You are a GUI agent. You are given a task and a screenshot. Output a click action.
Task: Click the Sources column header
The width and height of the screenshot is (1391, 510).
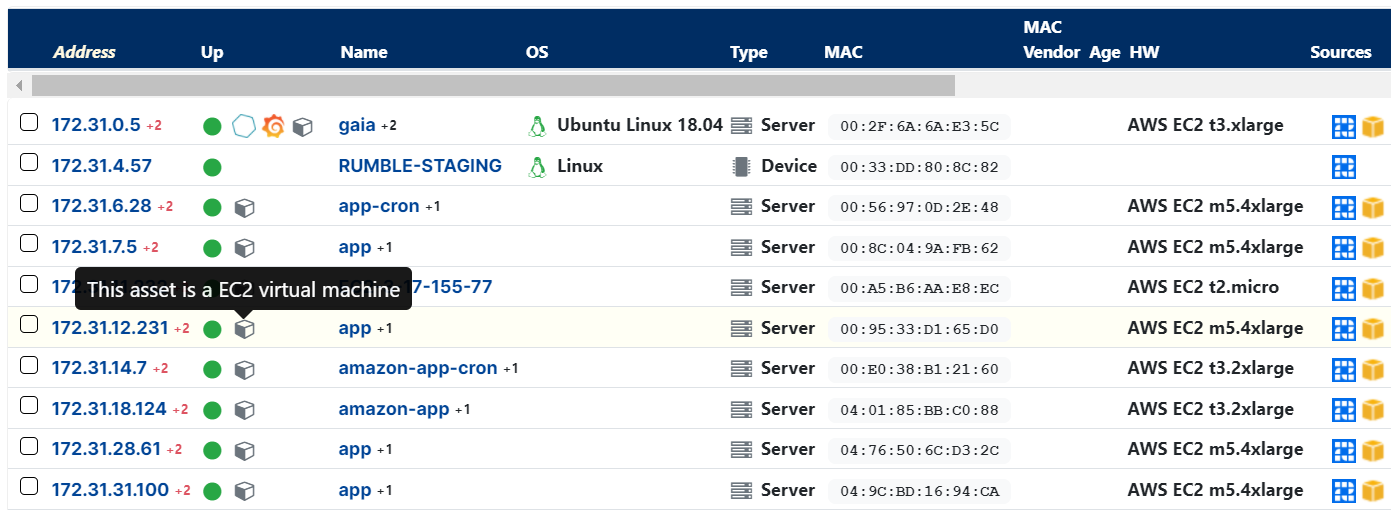tap(1341, 52)
